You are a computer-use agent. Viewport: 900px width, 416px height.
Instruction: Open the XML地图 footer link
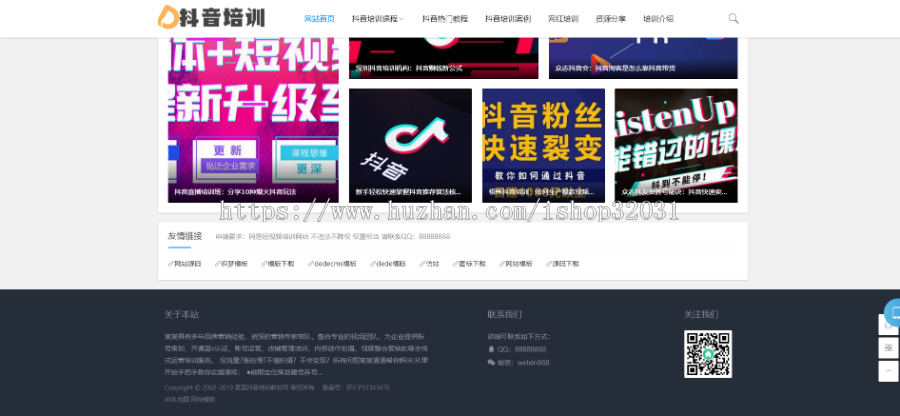point(176,399)
